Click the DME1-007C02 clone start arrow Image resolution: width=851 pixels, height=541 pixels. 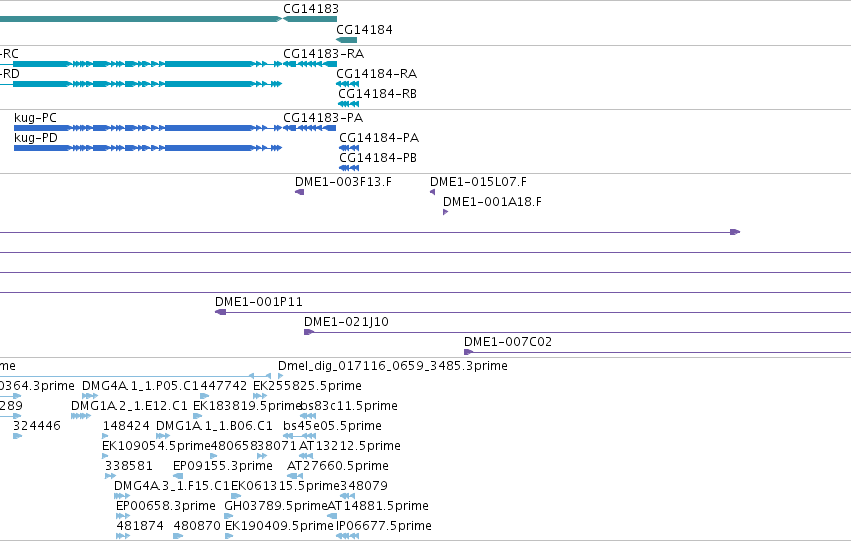469,352
